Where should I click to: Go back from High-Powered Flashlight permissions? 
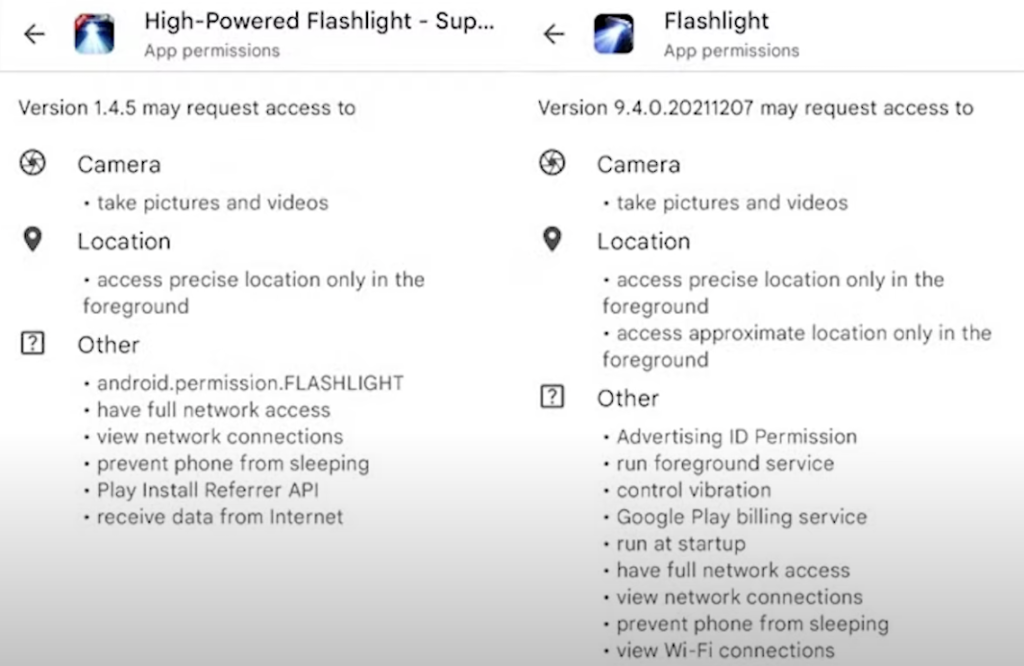click(x=34, y=34)
